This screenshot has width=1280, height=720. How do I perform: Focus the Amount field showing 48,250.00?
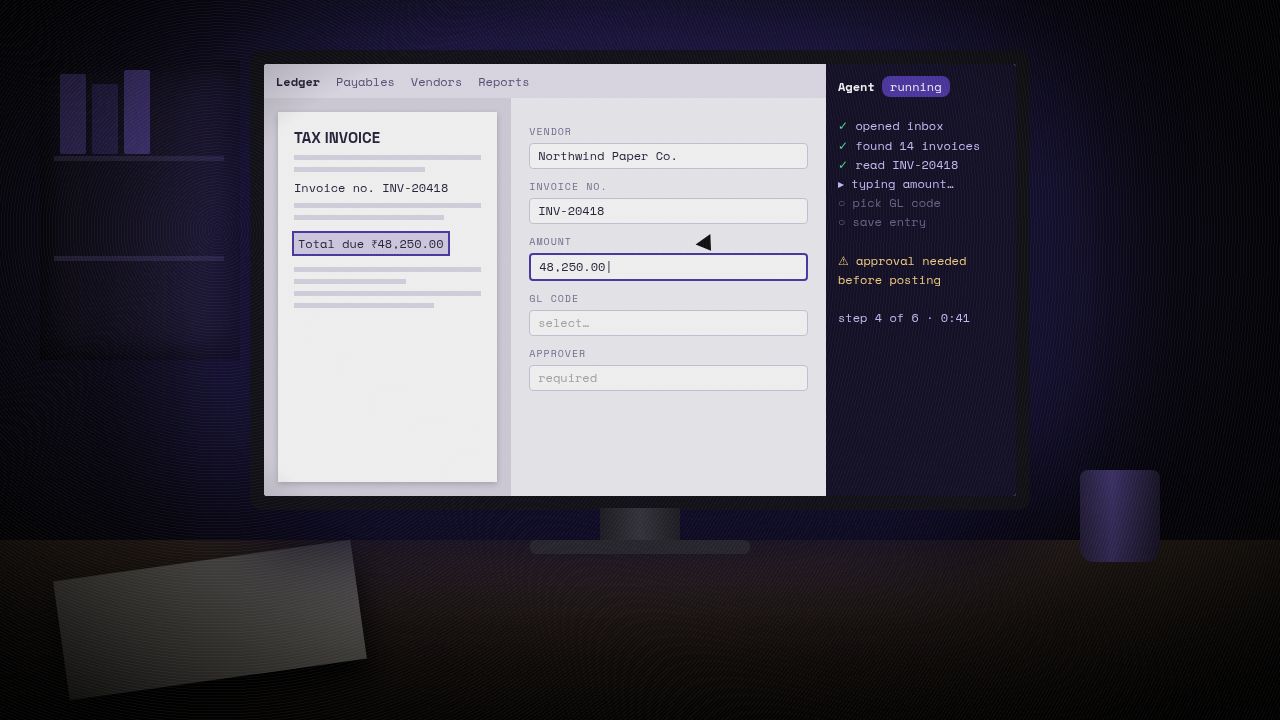(x=668, y=267)
